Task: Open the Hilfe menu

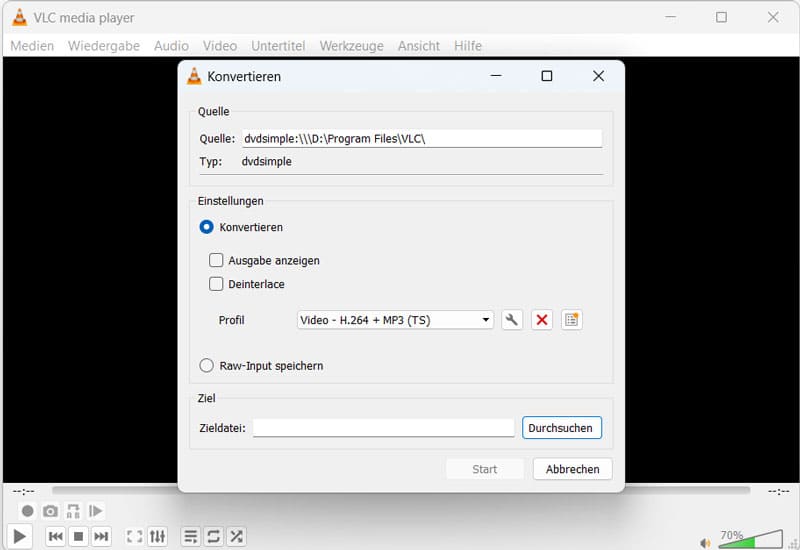Action: click(x=468, y=46)
